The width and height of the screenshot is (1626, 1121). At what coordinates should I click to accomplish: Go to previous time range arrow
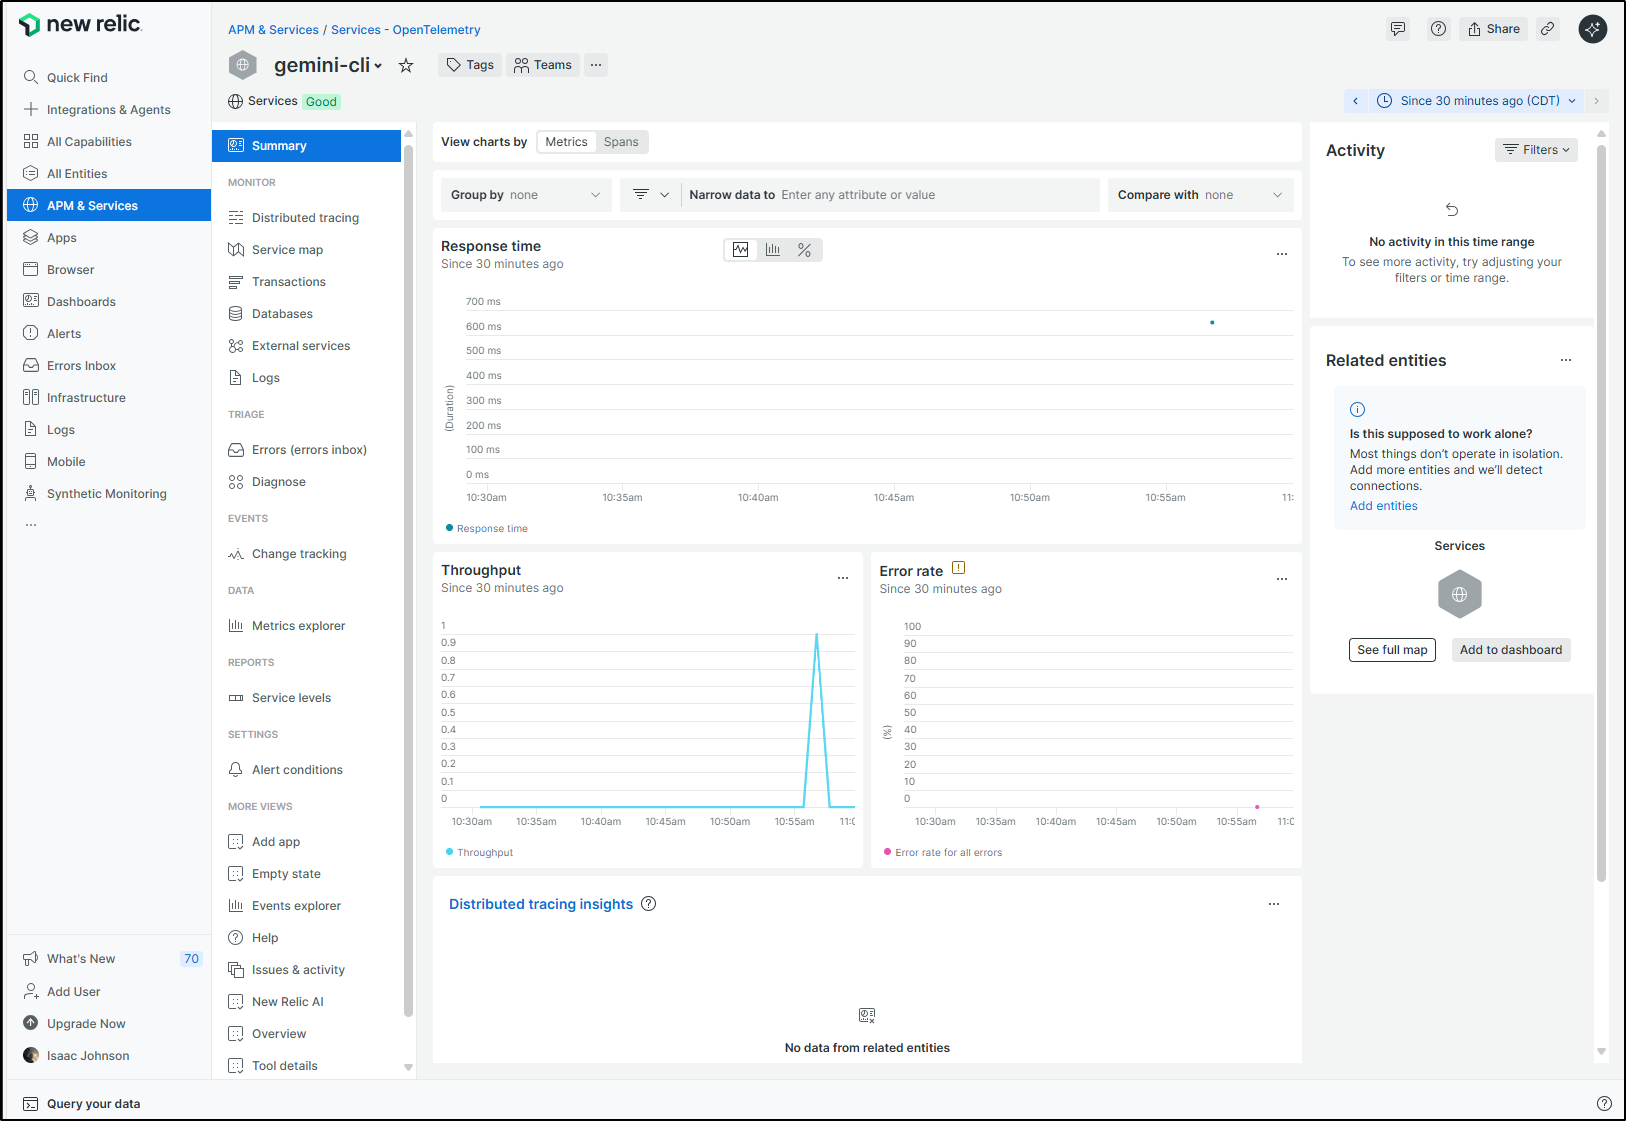point(1356,101)
